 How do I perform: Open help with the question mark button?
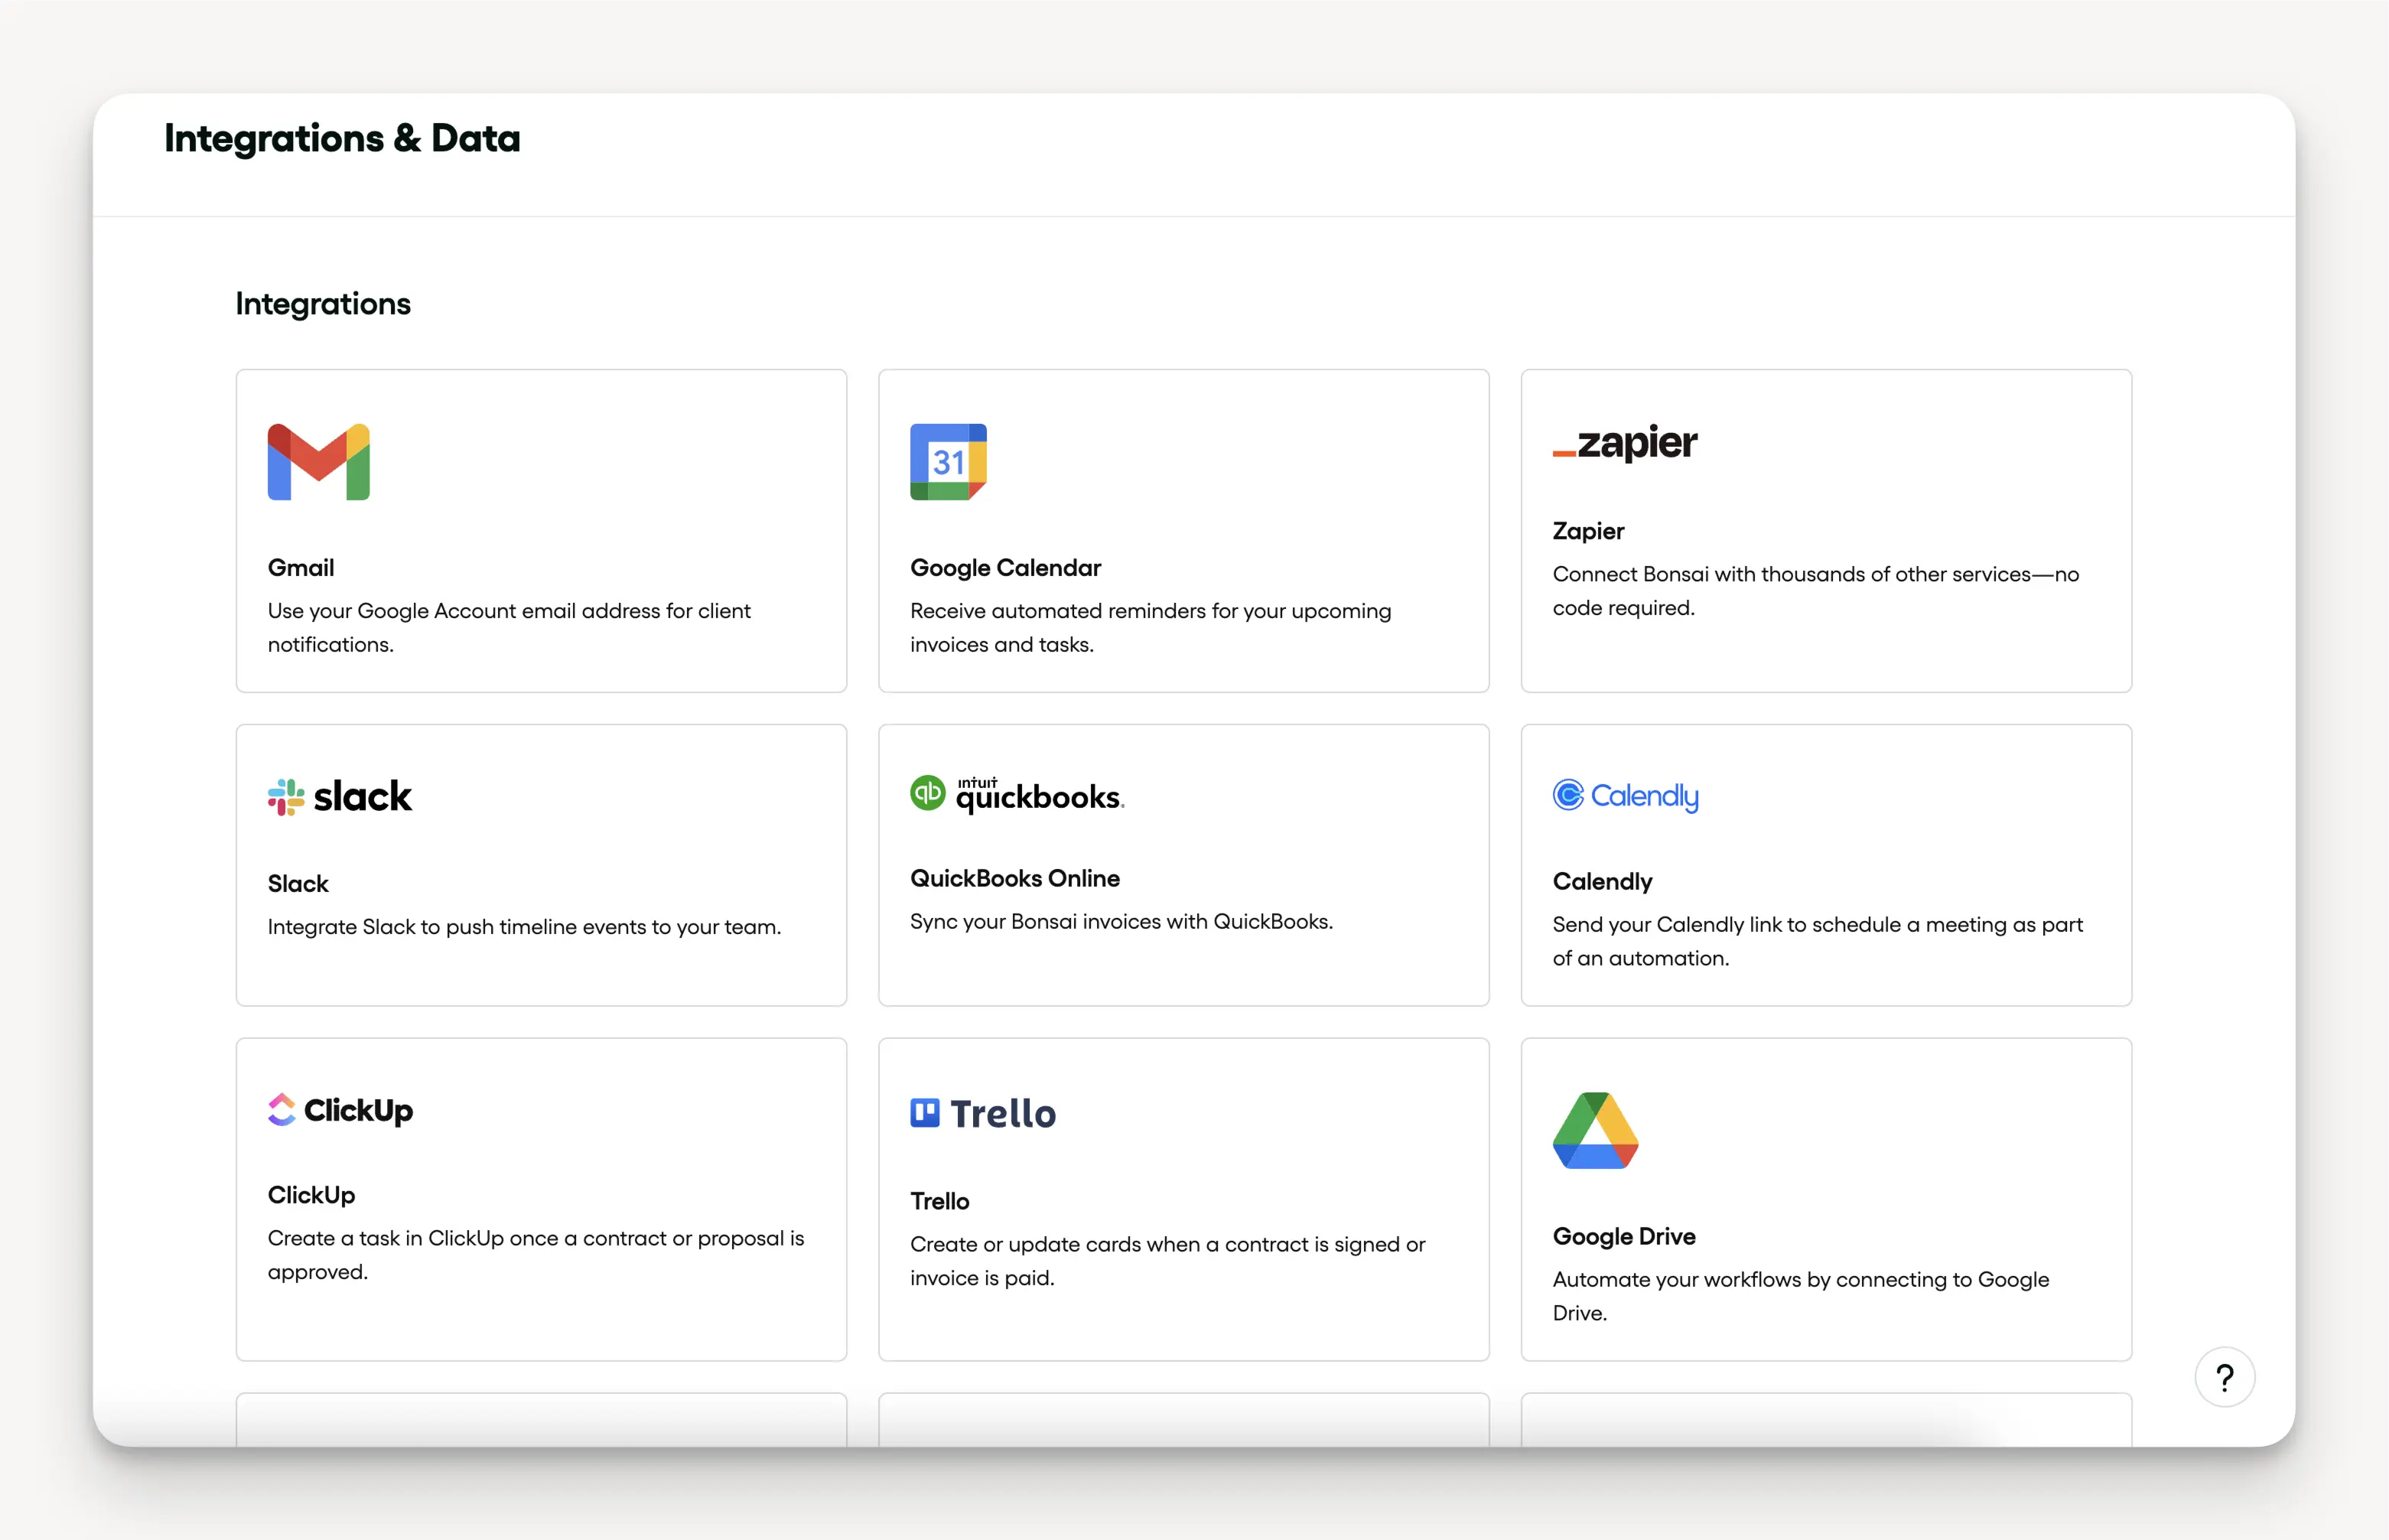pos(2224,1377)
